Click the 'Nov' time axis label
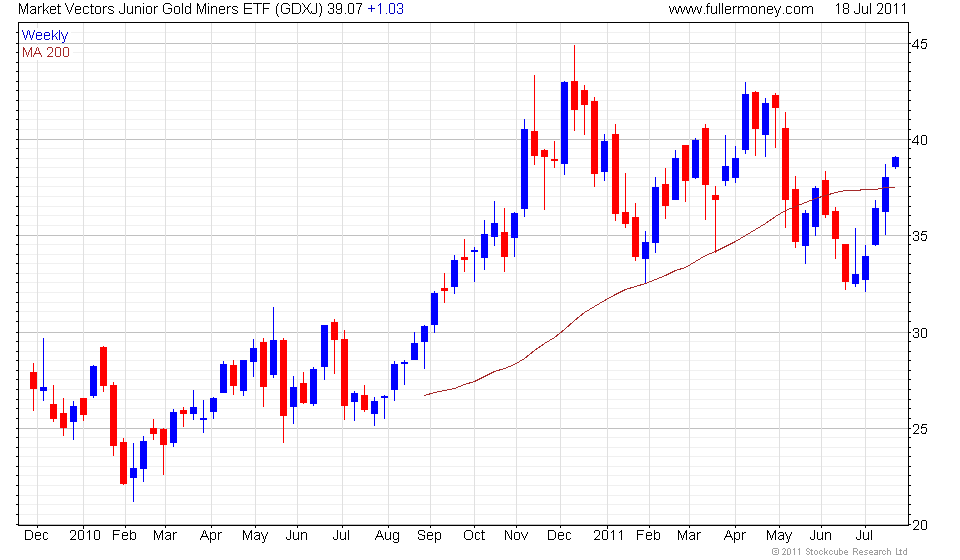The width and height of the screenshot is (960, 560). point(516,536)
